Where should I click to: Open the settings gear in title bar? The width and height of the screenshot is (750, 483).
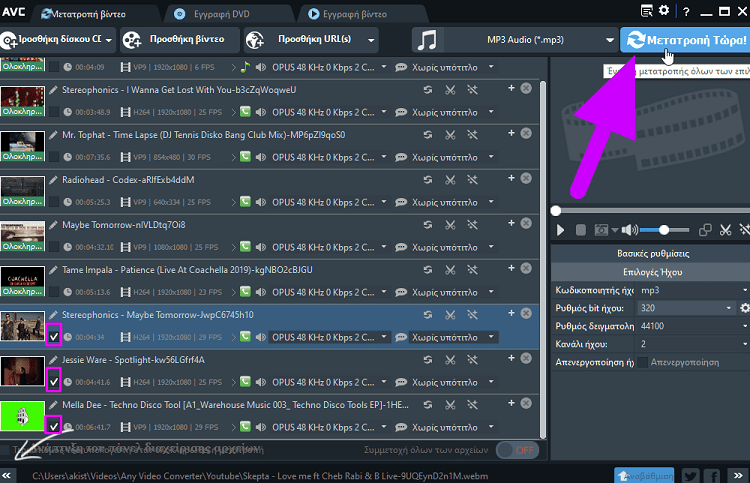(664, 11)
